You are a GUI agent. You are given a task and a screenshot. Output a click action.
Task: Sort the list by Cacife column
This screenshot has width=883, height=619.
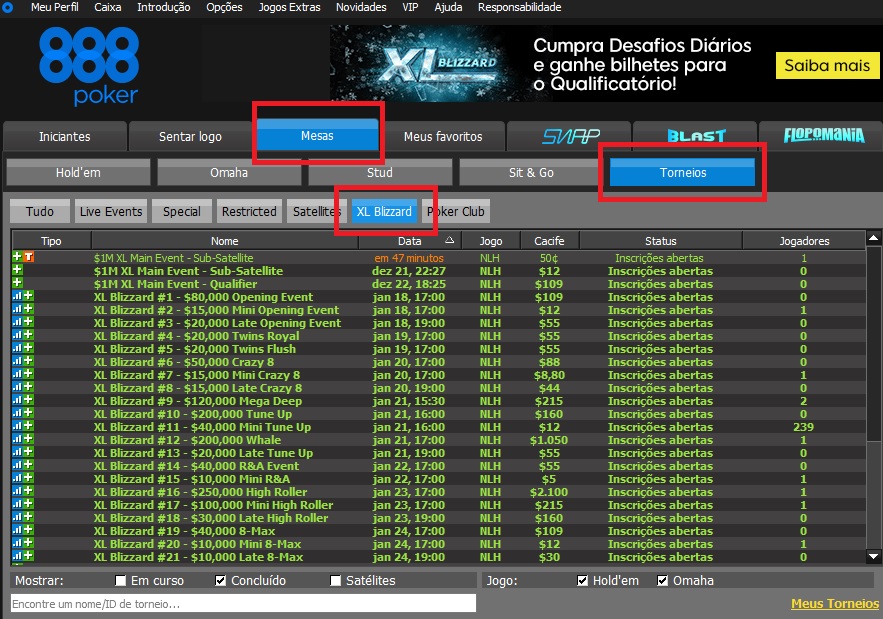click(549, 241)
